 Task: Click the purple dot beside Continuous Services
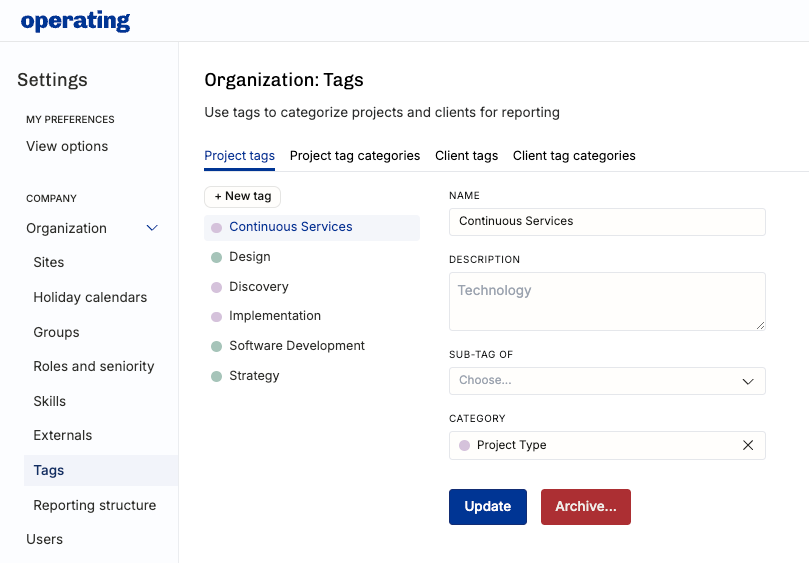point(216,228)
